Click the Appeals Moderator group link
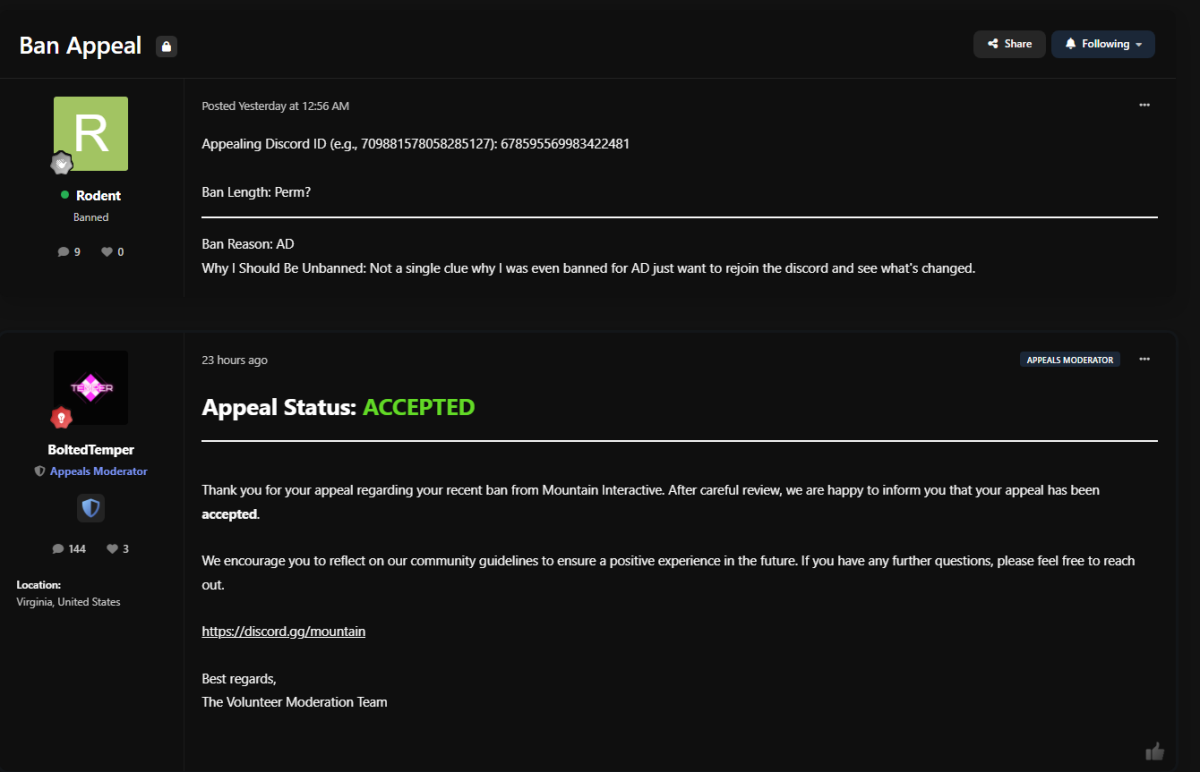The width and height of the screenshot is (1200, 772). point(98,471)
